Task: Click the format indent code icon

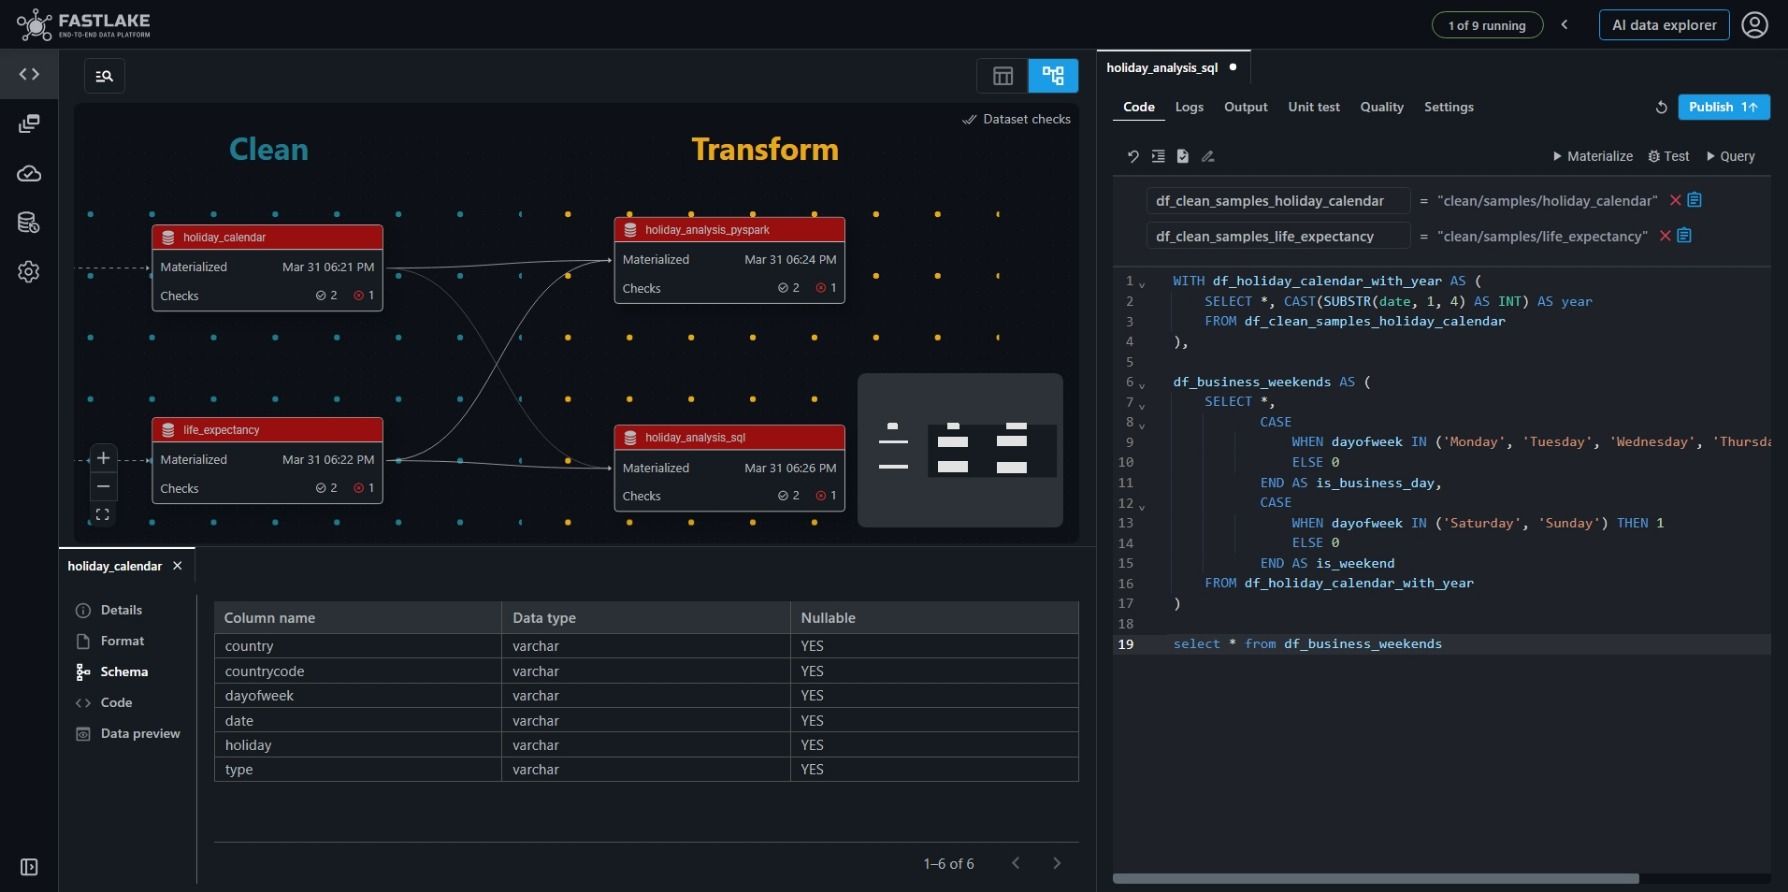Action: coord(1158,156)
